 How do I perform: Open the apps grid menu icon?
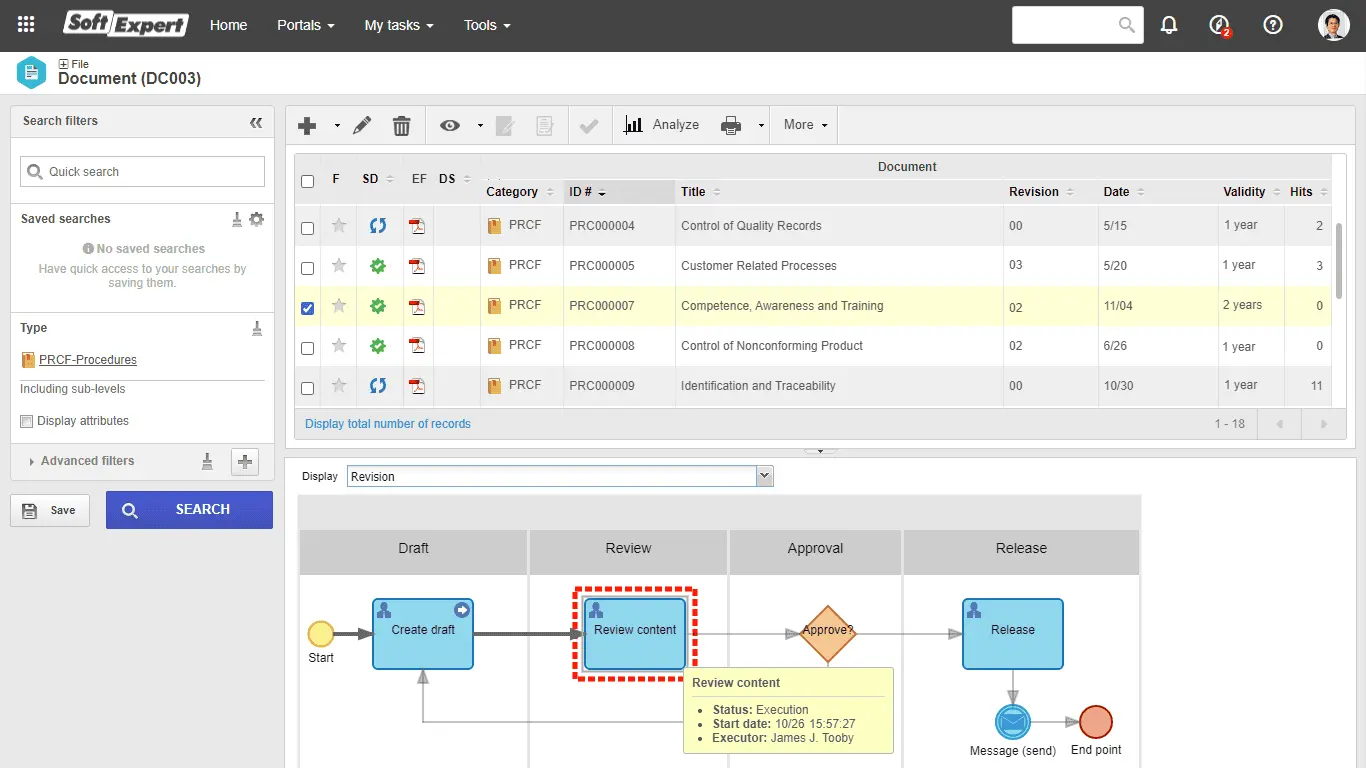[x=26, y=25]
